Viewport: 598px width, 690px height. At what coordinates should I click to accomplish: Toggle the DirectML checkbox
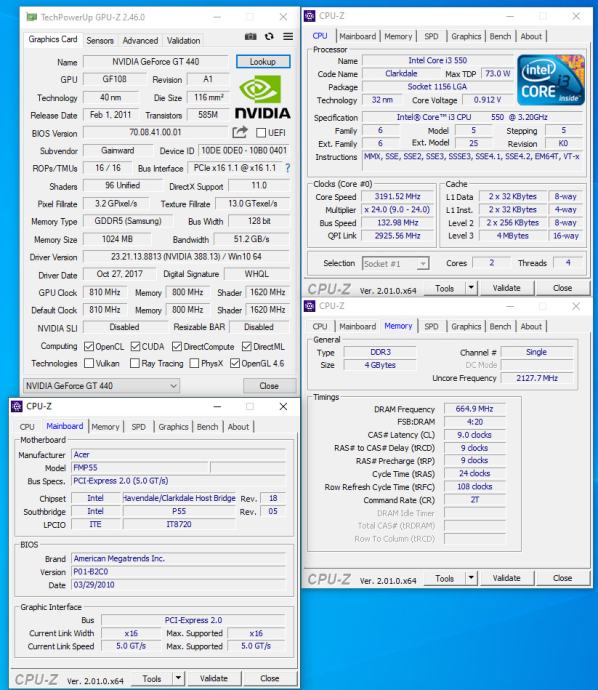point(247,347)
